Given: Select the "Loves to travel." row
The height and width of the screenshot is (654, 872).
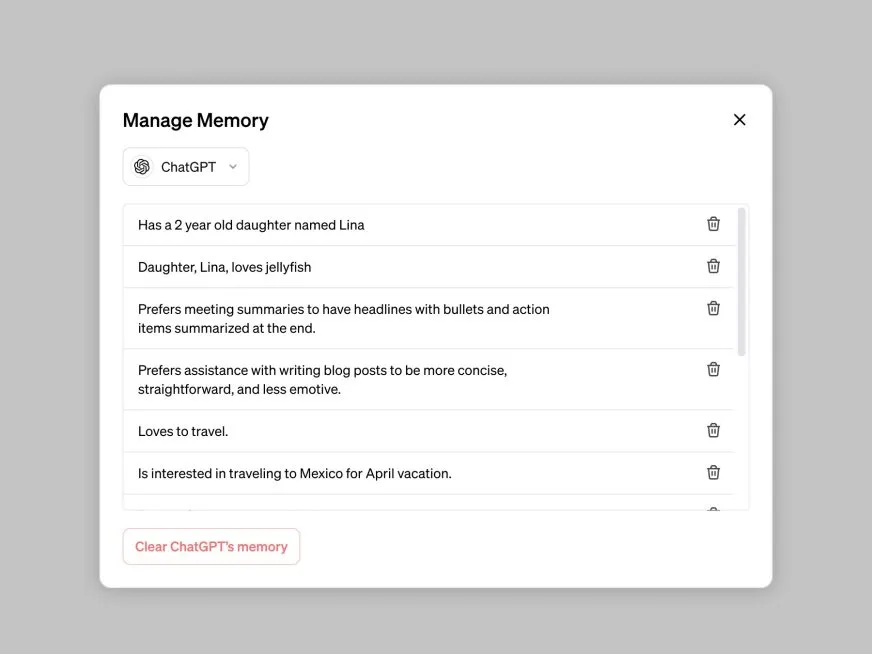Looking at the screenshot, I should pyautogui.click(x=429, y=431).
